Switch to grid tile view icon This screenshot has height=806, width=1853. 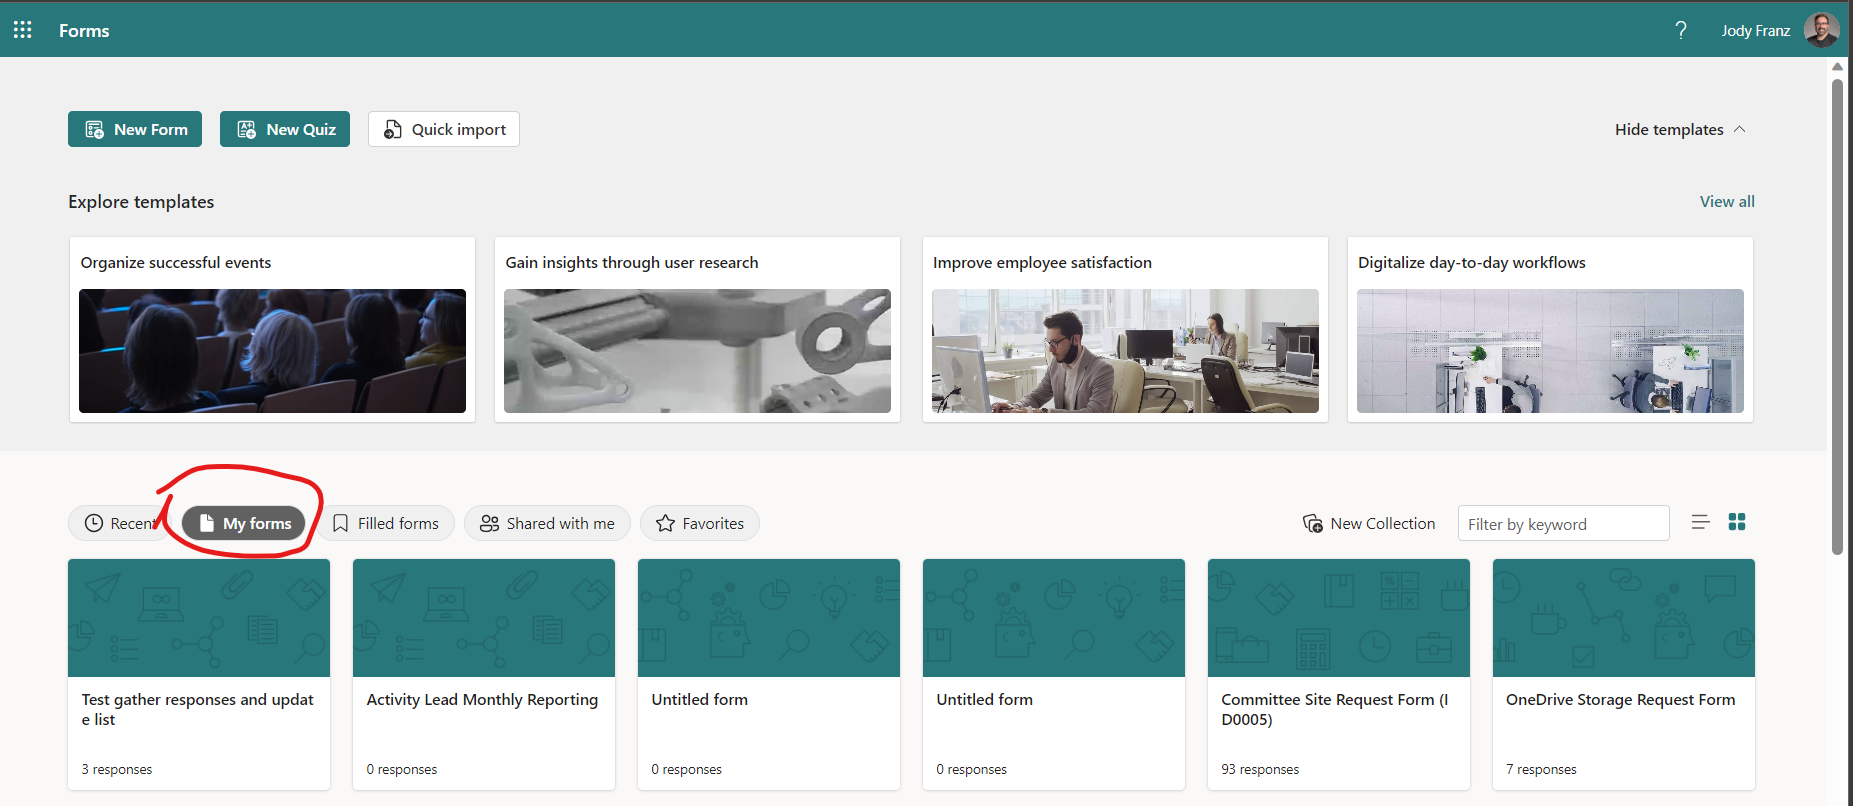point(1737,522)
